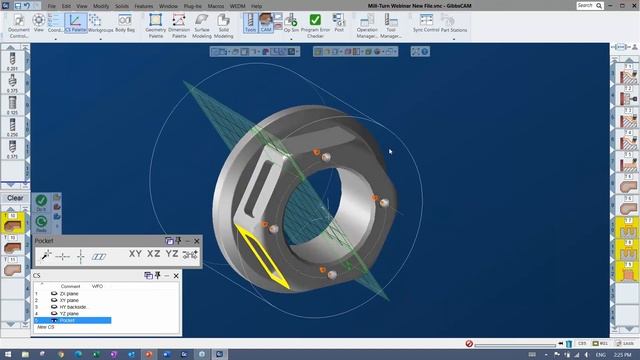Click 'New CS' in the CS list
The height and width of the screenshot is (360, 640).
click(46, 327)
